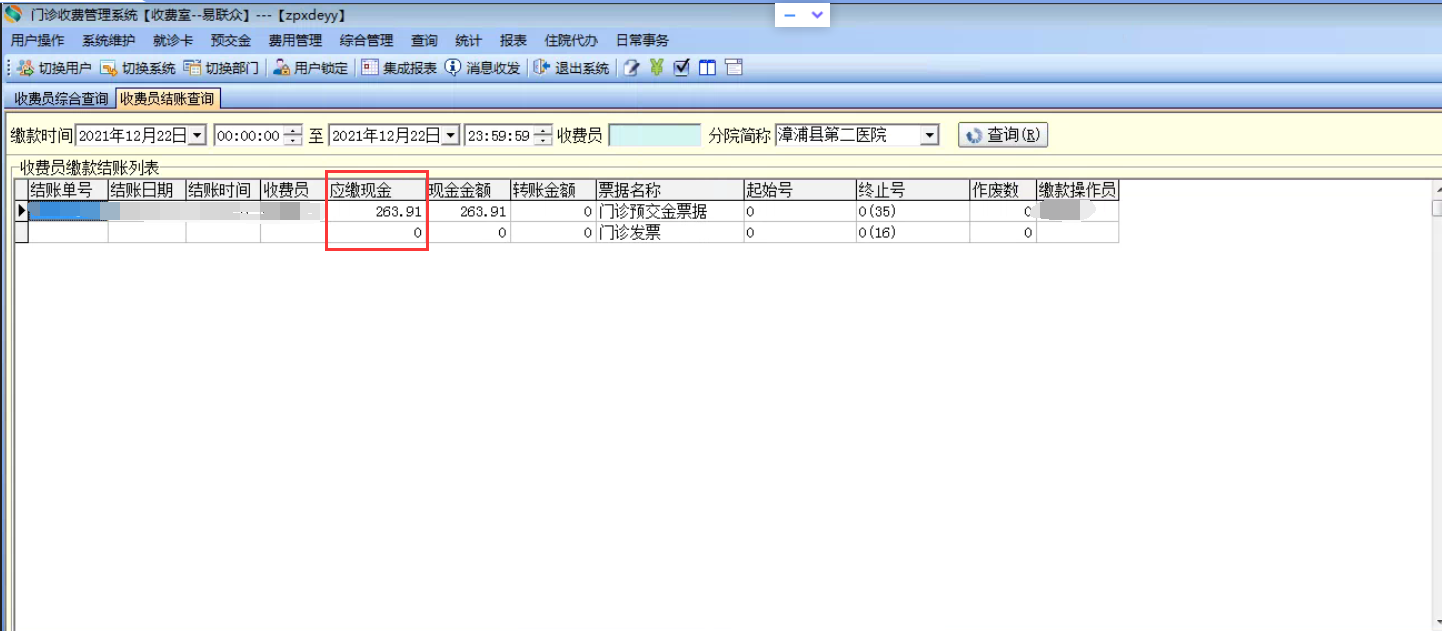Click the 切换系统 switch system toolbar button
Viewport: 1442px width, 631px height.
click(138, 68)
